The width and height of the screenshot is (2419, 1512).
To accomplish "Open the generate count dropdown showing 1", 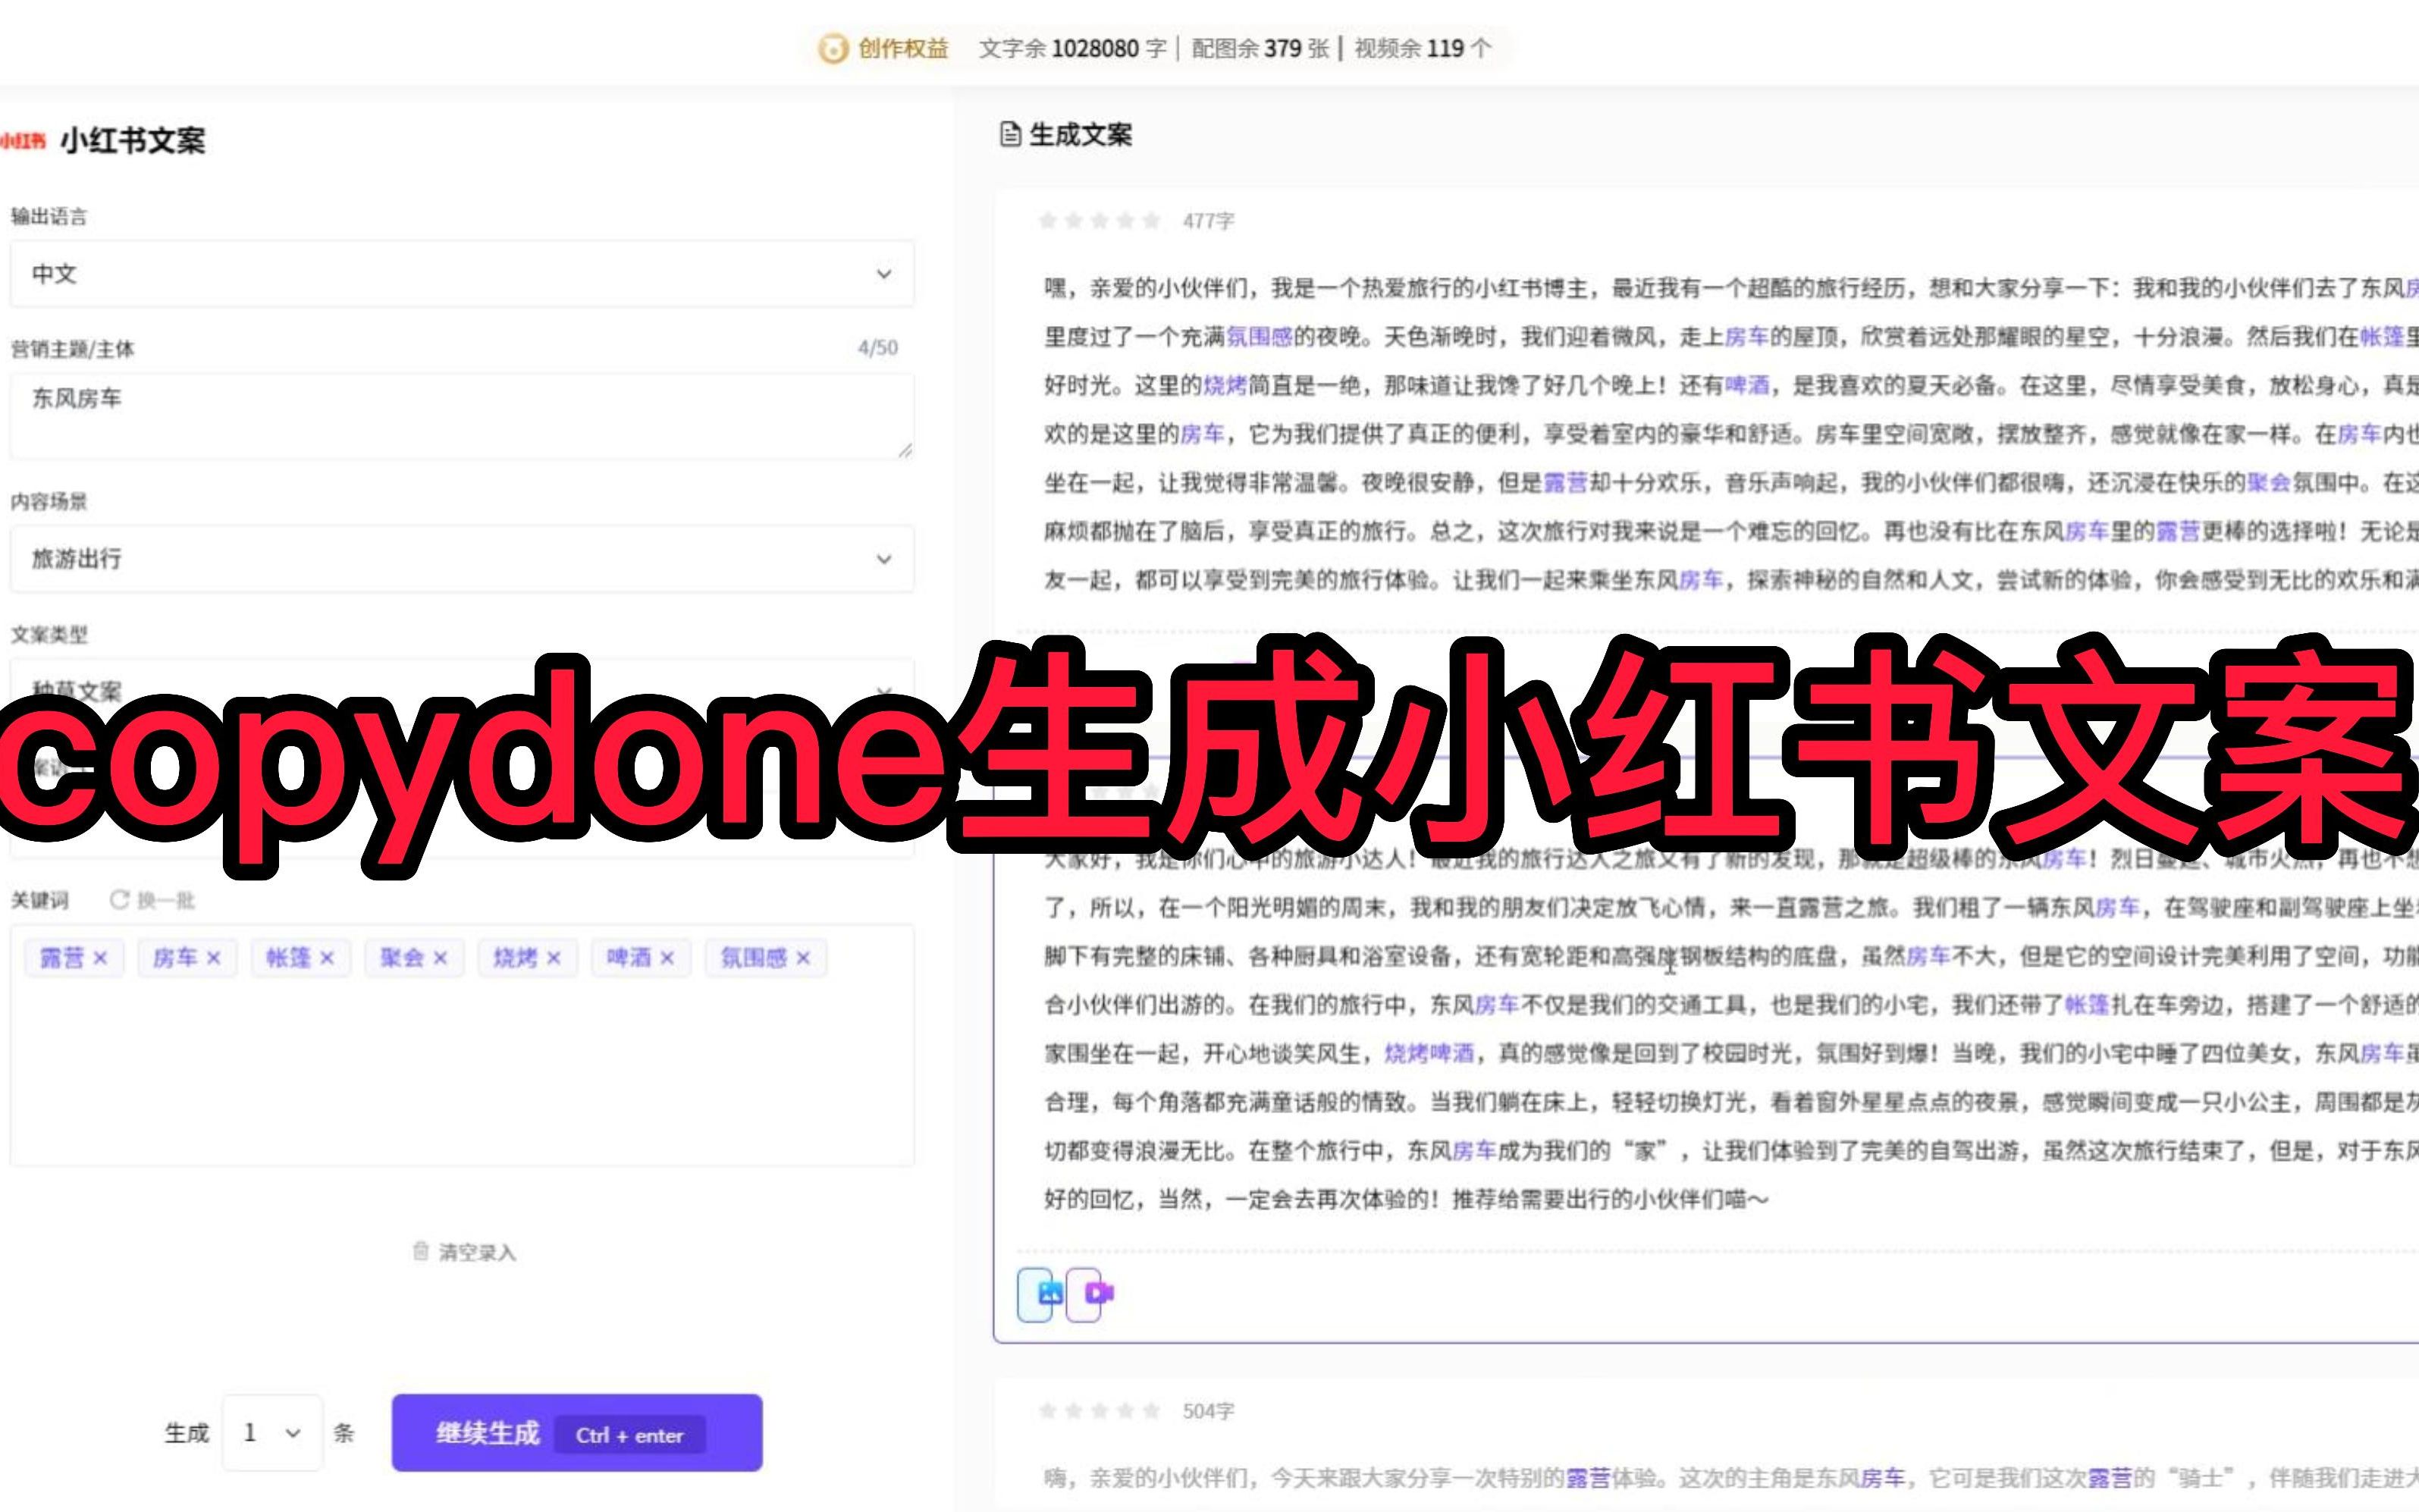I will point(272,1433).
